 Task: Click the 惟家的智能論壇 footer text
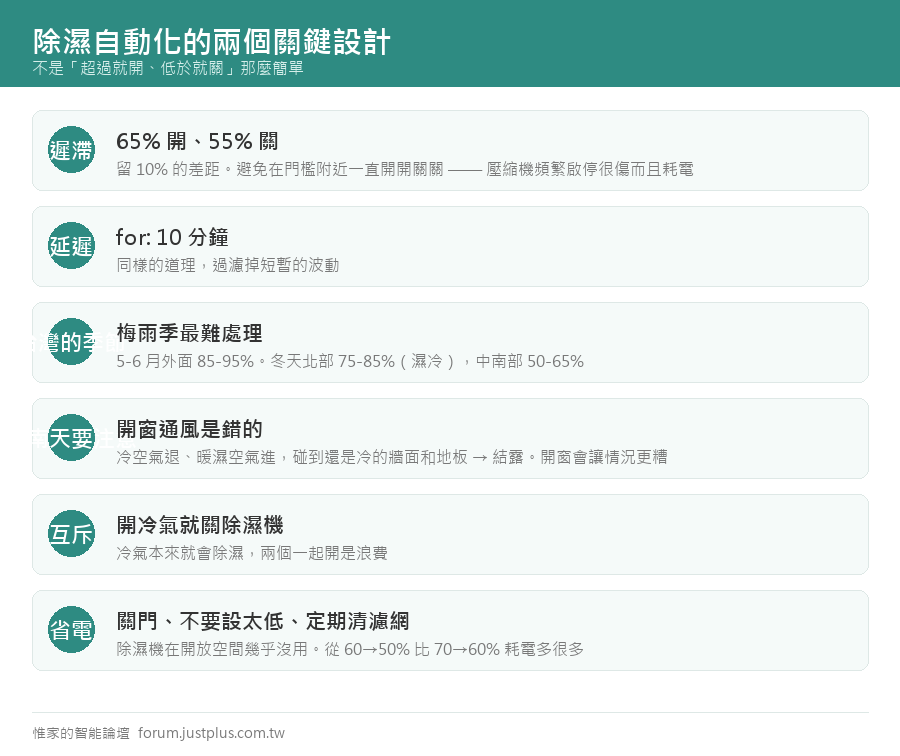81,733
